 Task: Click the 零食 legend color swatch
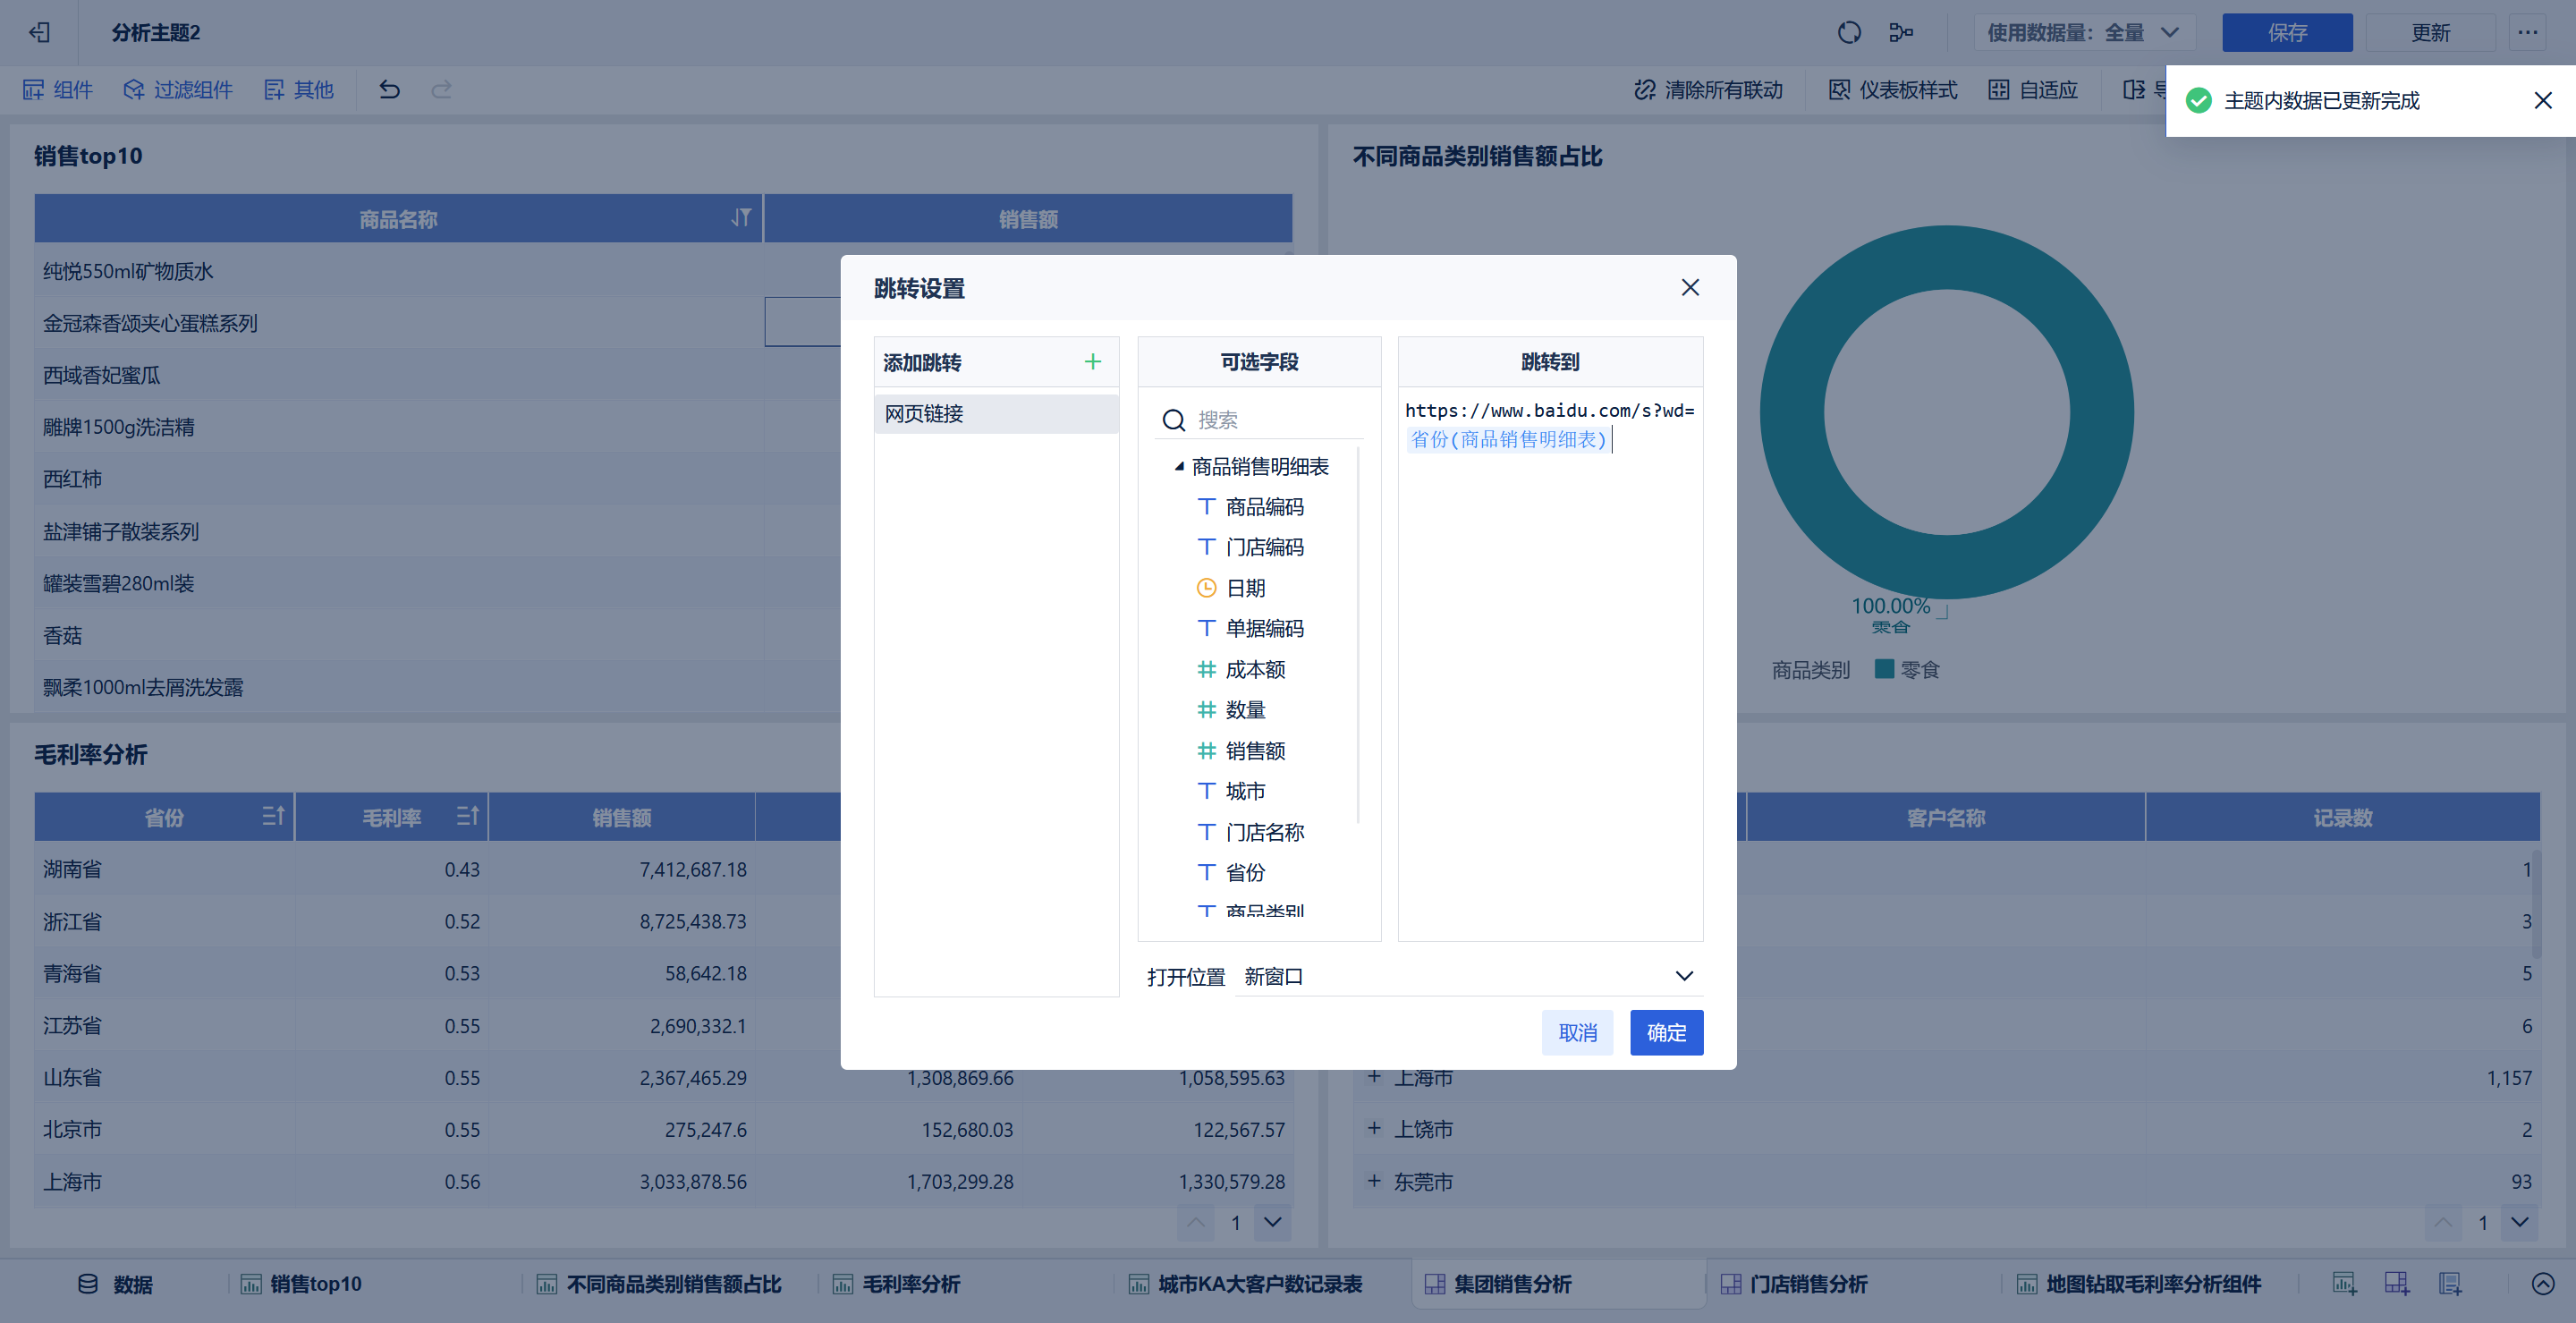click(x=1884, y=669)
